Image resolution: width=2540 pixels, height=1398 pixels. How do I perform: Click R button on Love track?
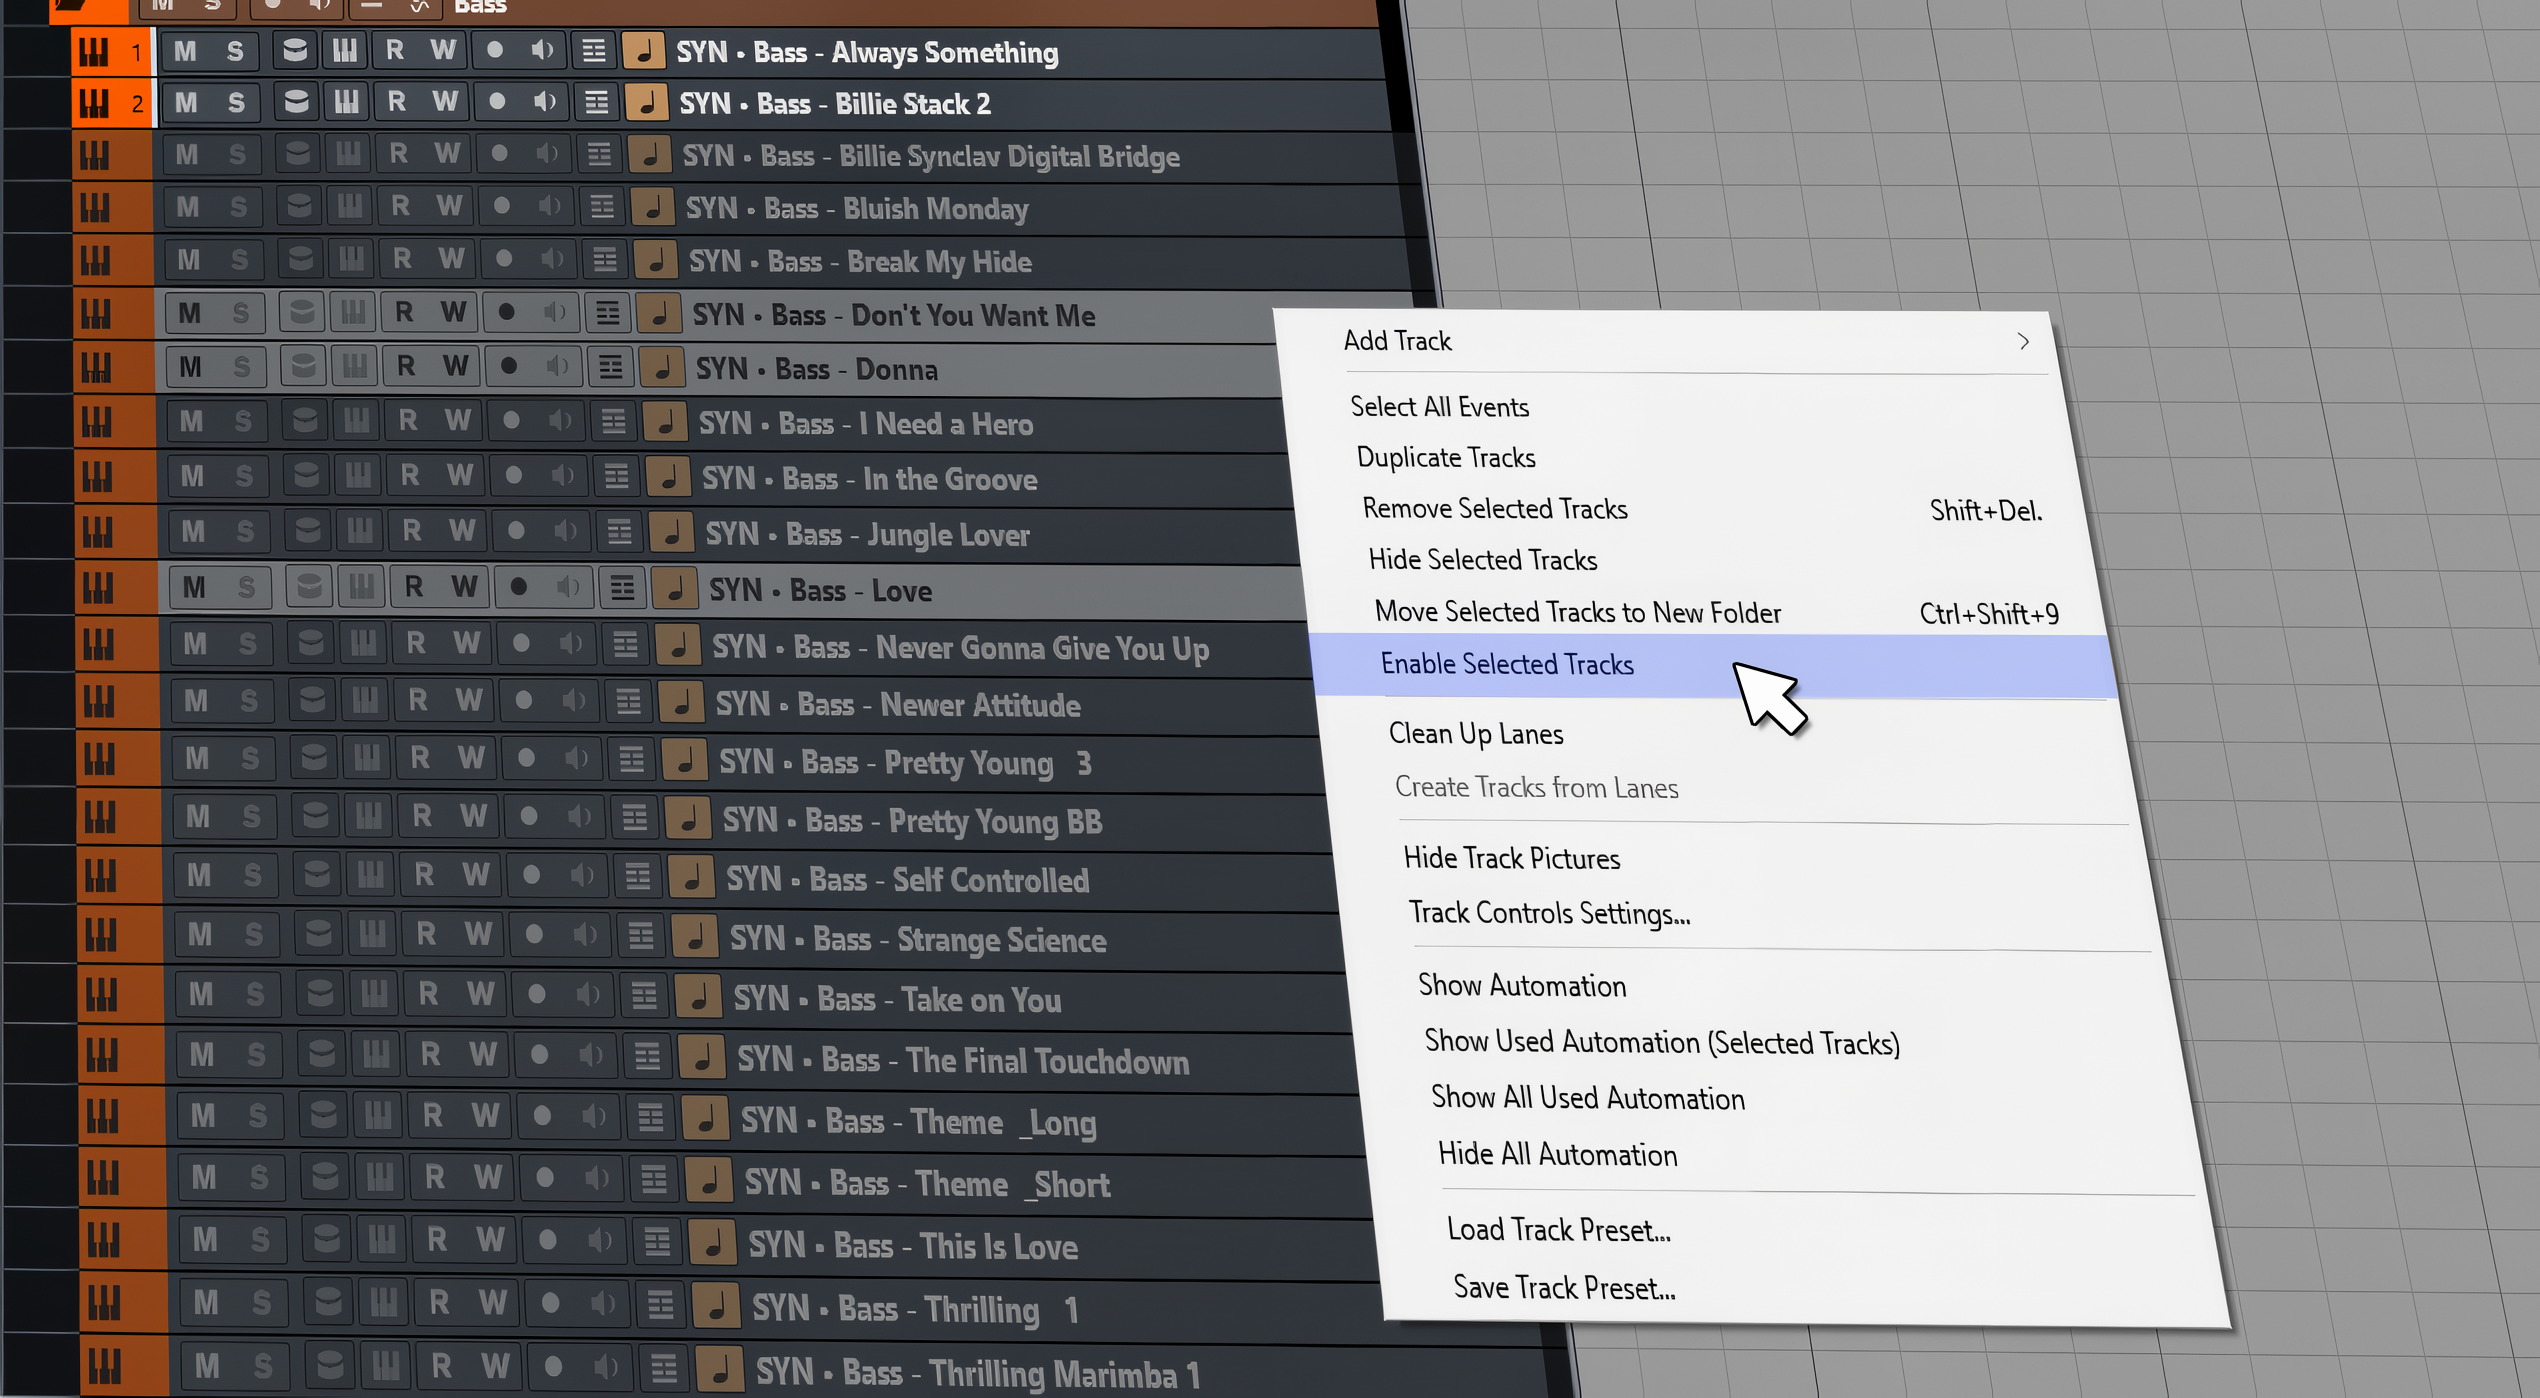413,587
